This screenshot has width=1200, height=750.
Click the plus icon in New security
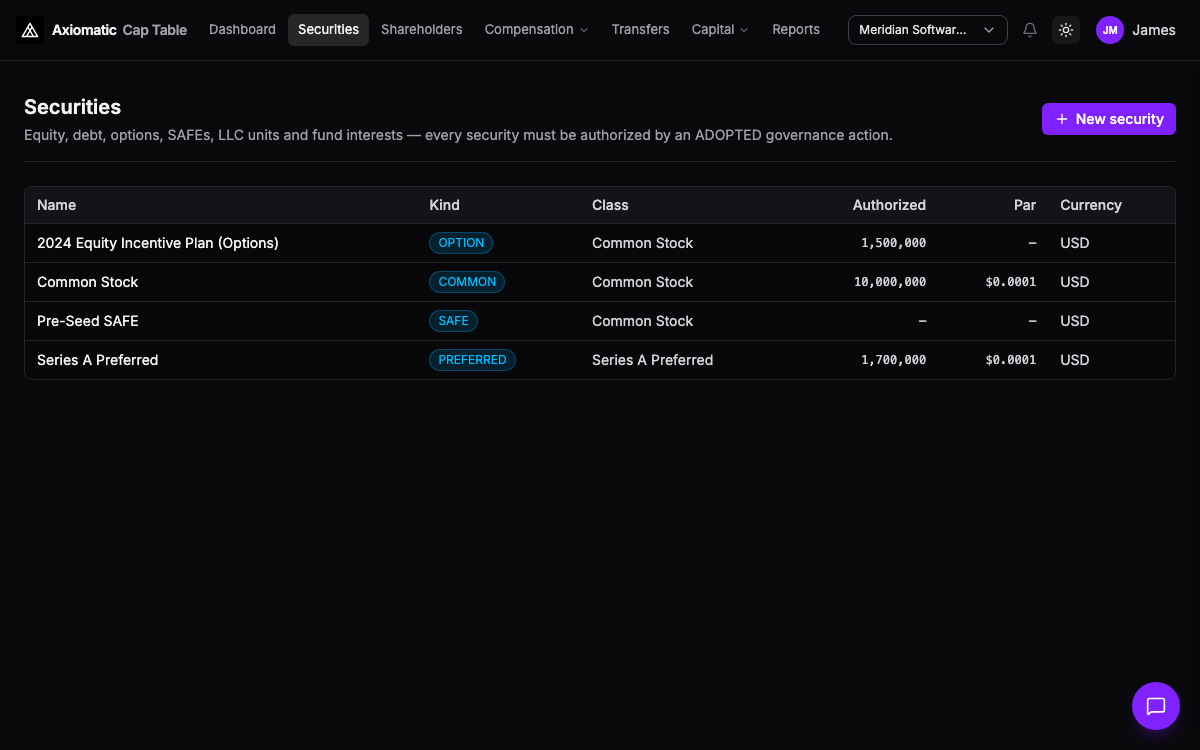pyautogui.click(x=1062, y=119)
